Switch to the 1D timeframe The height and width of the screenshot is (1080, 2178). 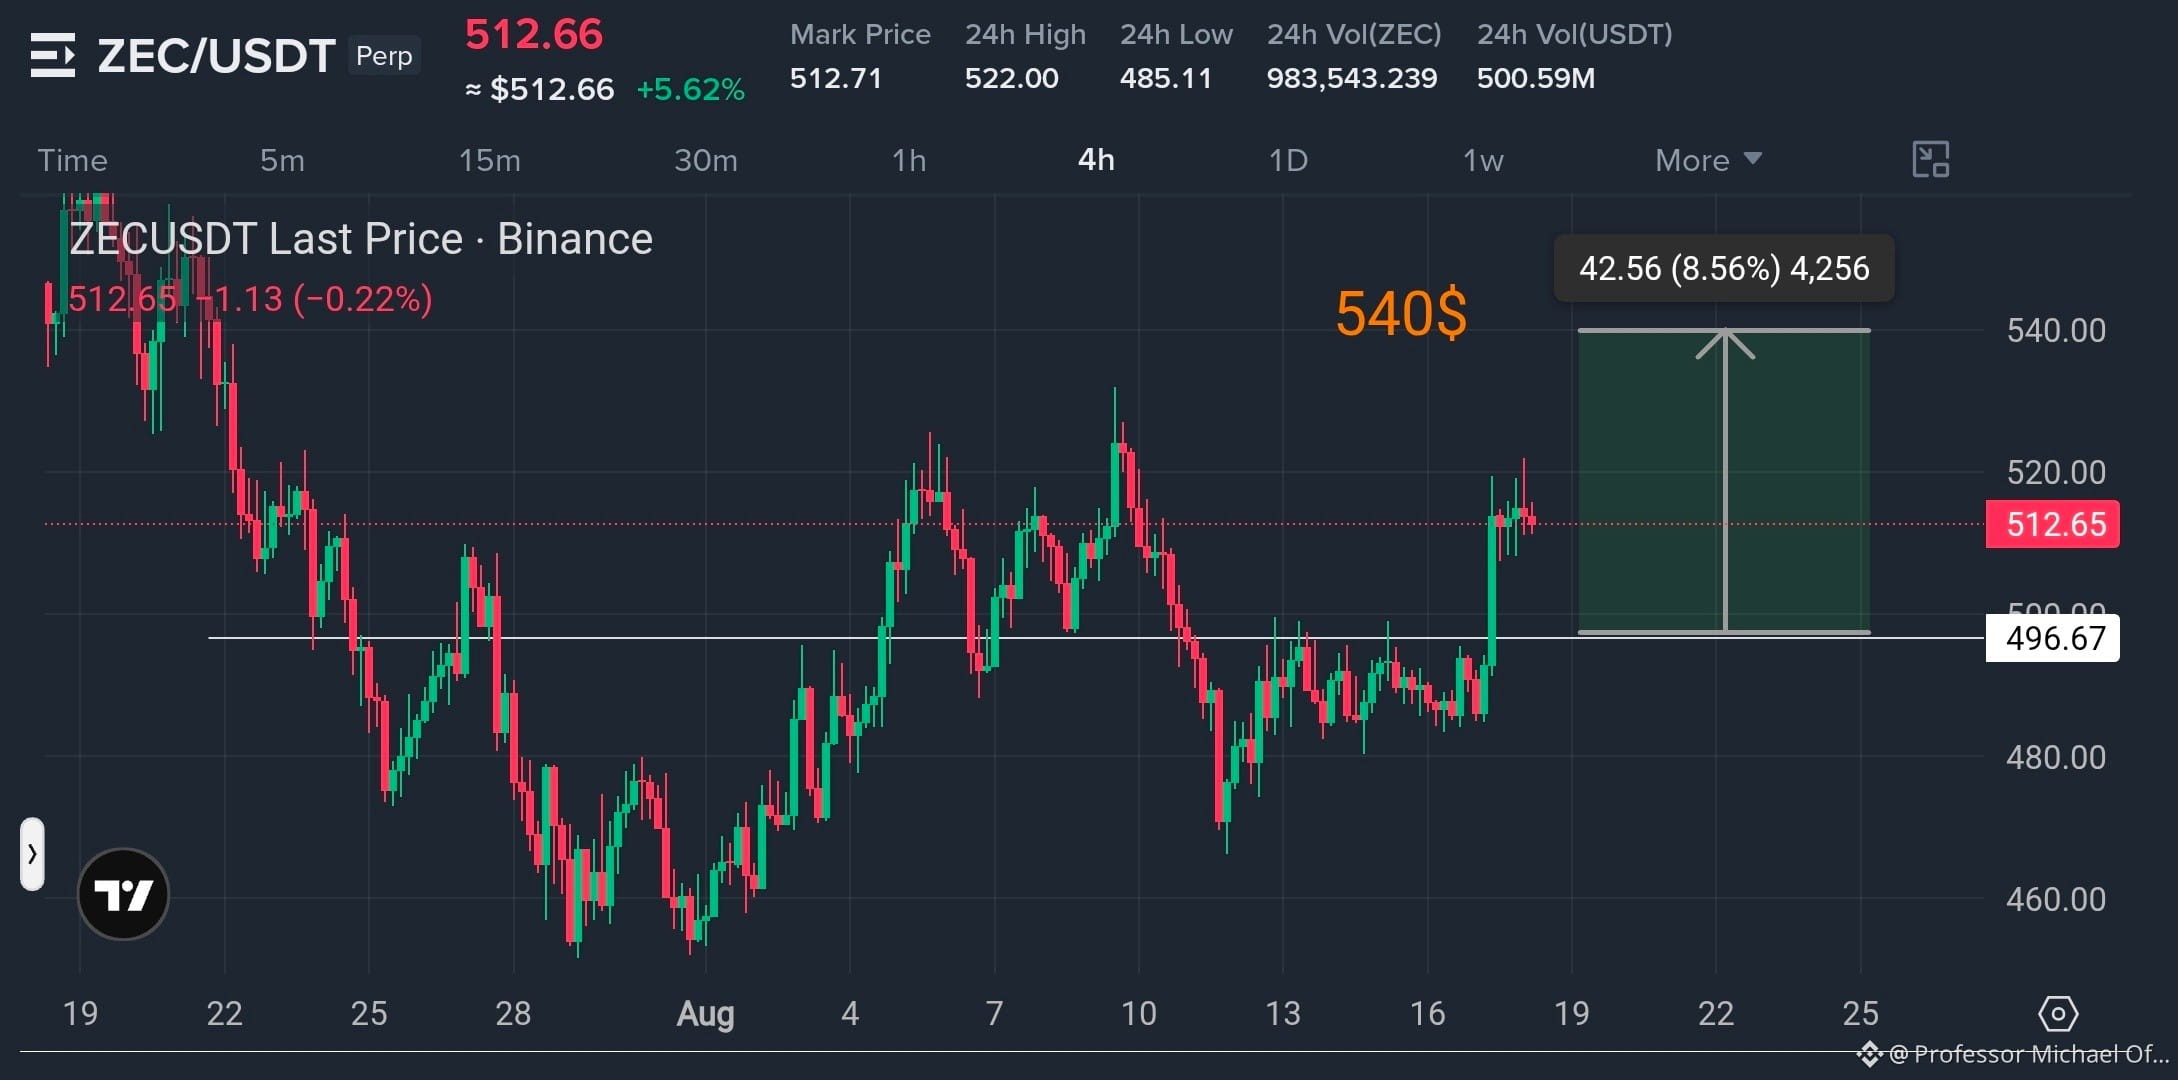(1288, 160)
